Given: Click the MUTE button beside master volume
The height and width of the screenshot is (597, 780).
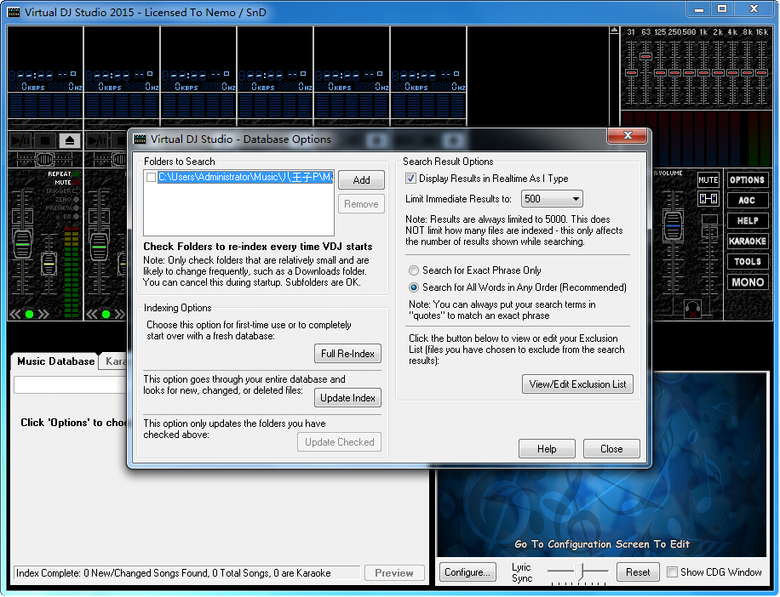Looking at the screenshot, I should (708, 180).
